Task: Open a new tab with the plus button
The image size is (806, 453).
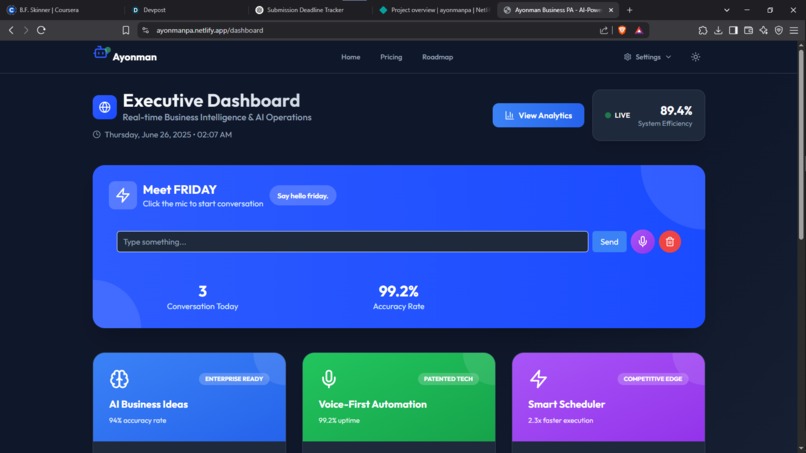Action: click(x=630, y=10)
